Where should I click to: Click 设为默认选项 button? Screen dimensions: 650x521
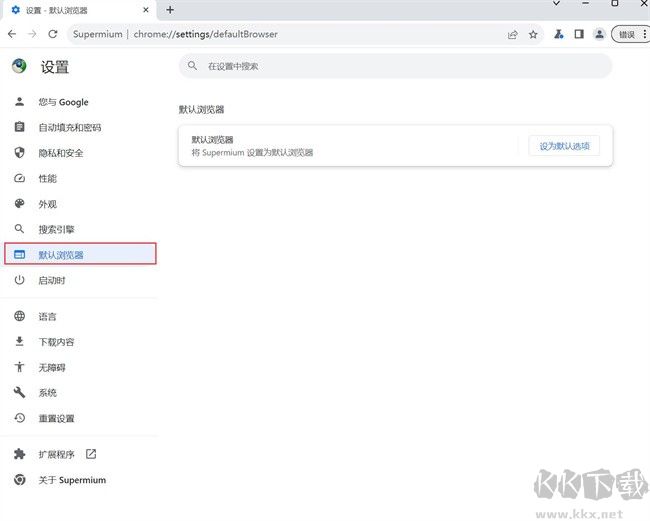pyautogui.click(x=564, y=146)
